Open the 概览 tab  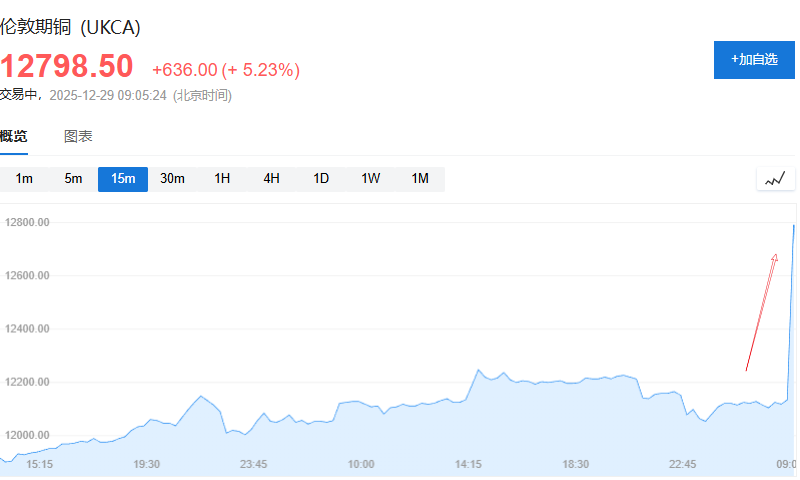14,136
